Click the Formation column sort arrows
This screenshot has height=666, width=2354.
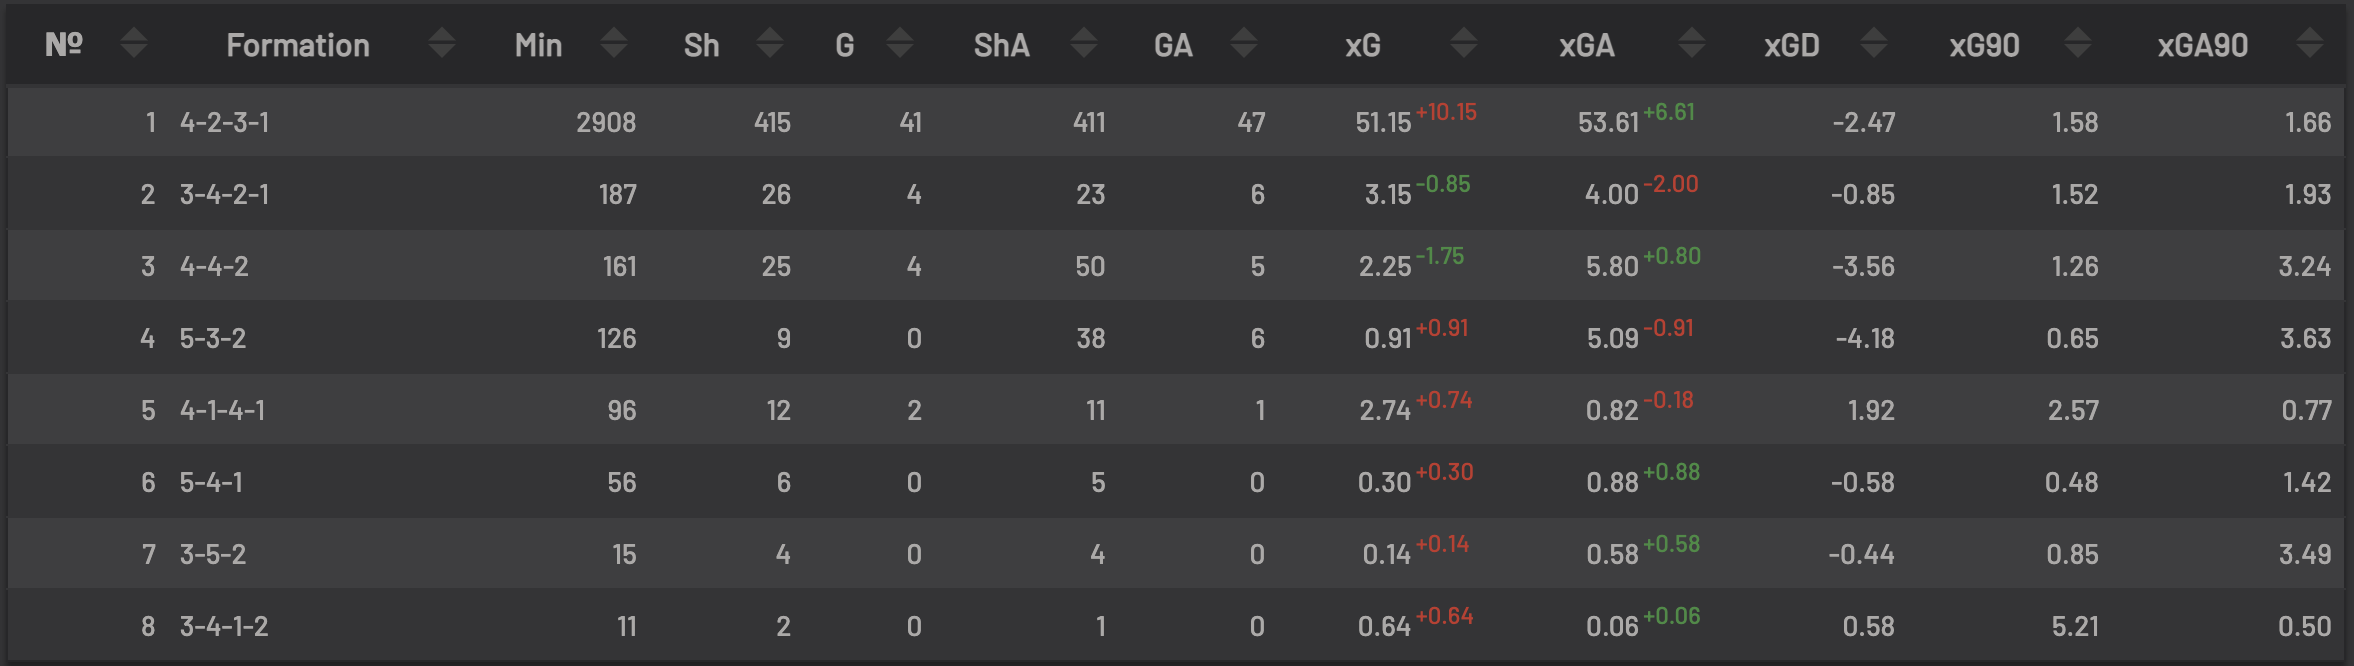tap(442, 43)
